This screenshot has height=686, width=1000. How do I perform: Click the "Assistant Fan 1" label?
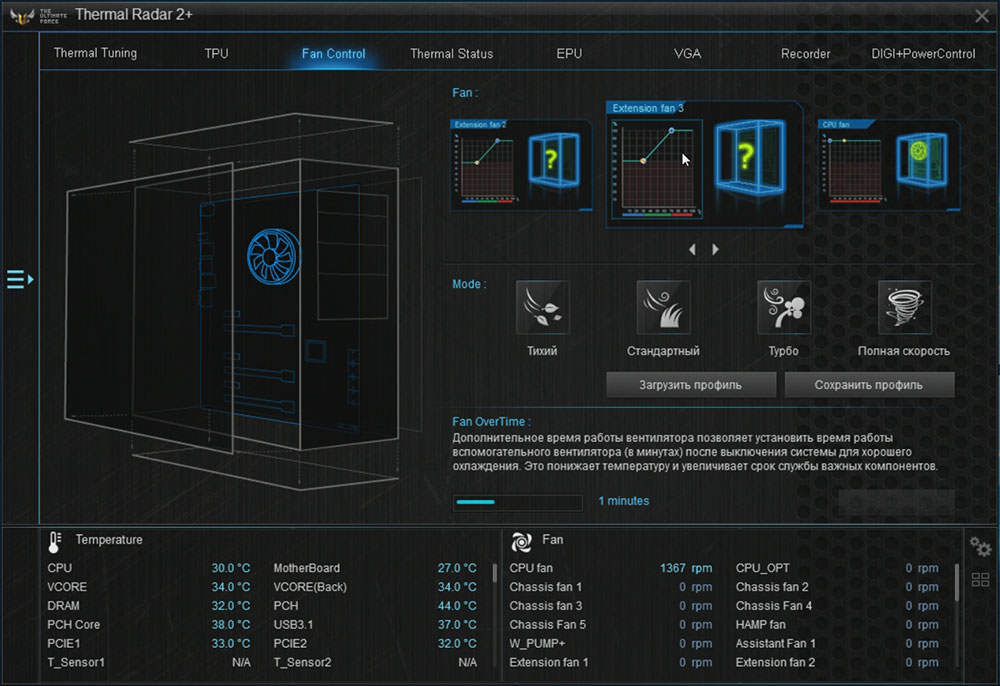(776, 644)
